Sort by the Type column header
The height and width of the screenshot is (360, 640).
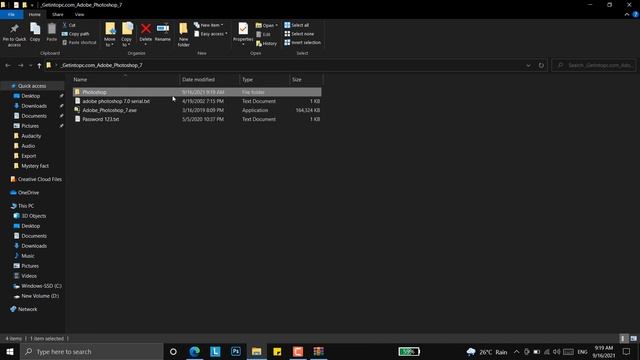point(264,80)
